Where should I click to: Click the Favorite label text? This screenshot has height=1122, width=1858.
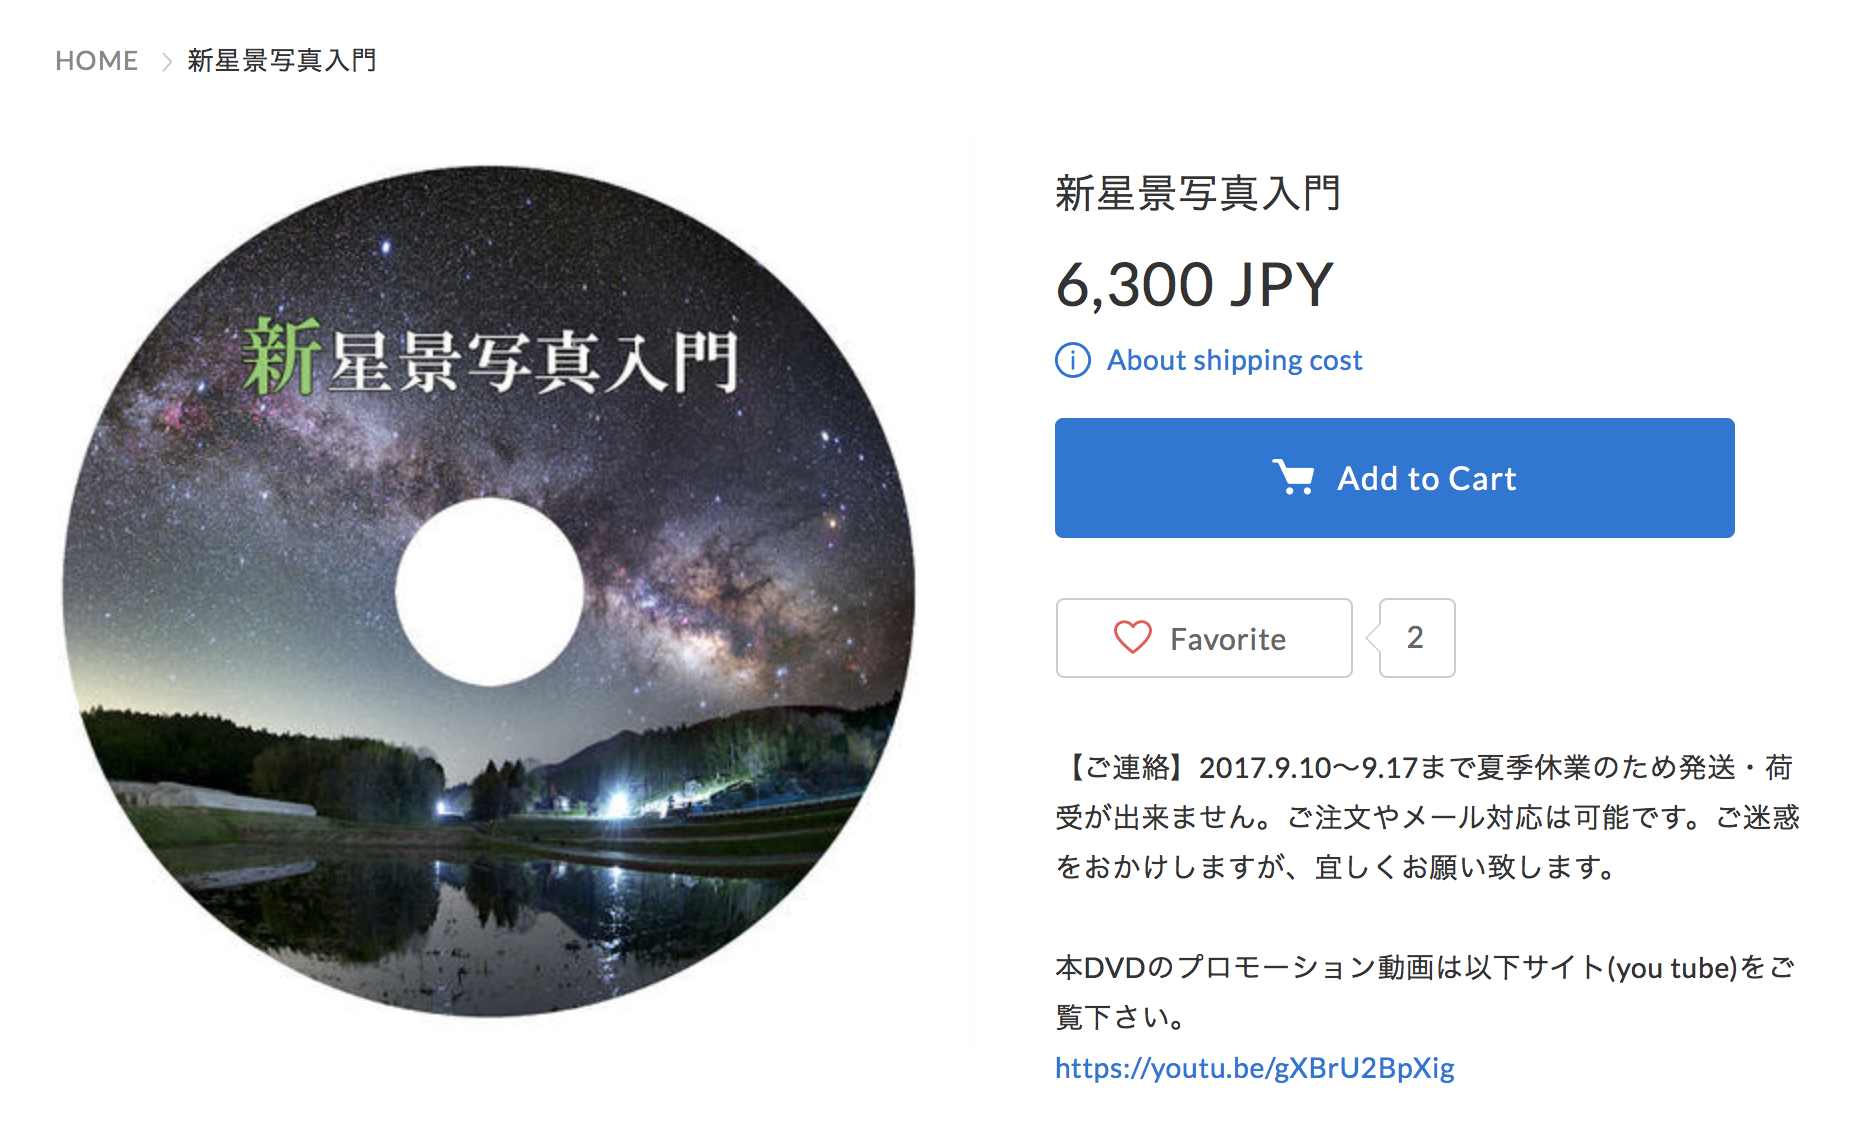[x=1228, y=639]
